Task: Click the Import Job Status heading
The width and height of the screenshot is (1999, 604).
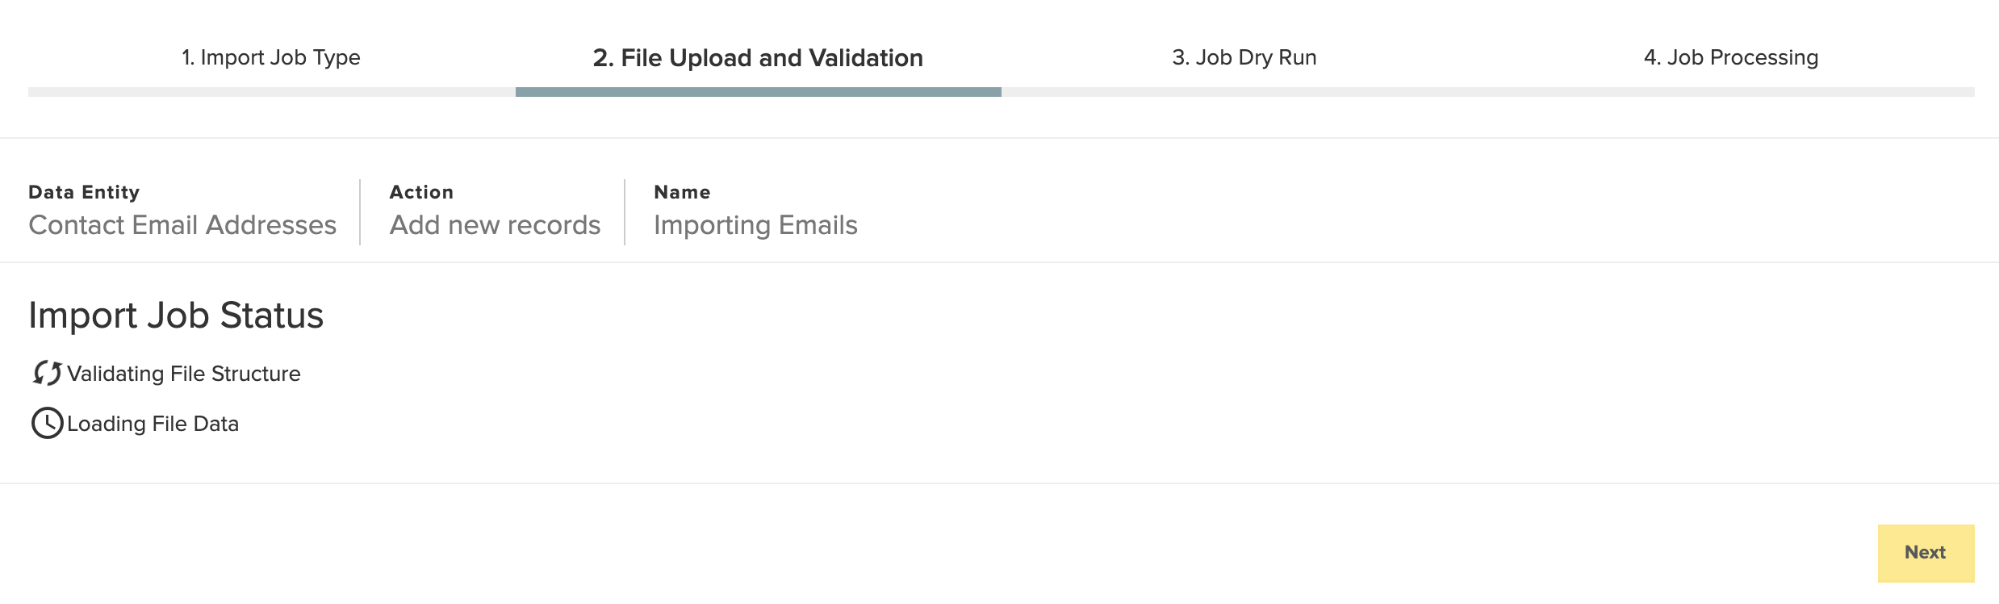Action: click(x=176, y=315)
